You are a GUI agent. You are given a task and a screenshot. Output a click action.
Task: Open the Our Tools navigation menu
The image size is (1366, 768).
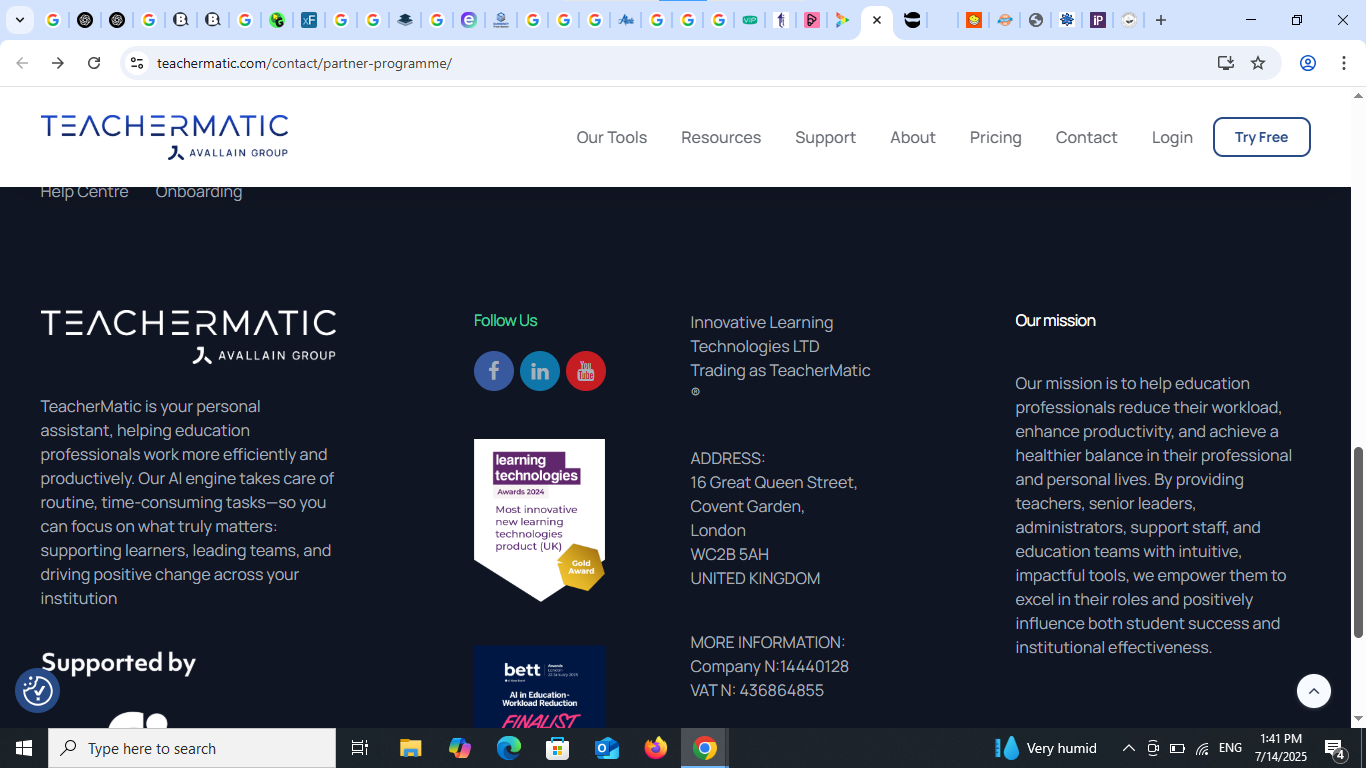tap(612, 137)
